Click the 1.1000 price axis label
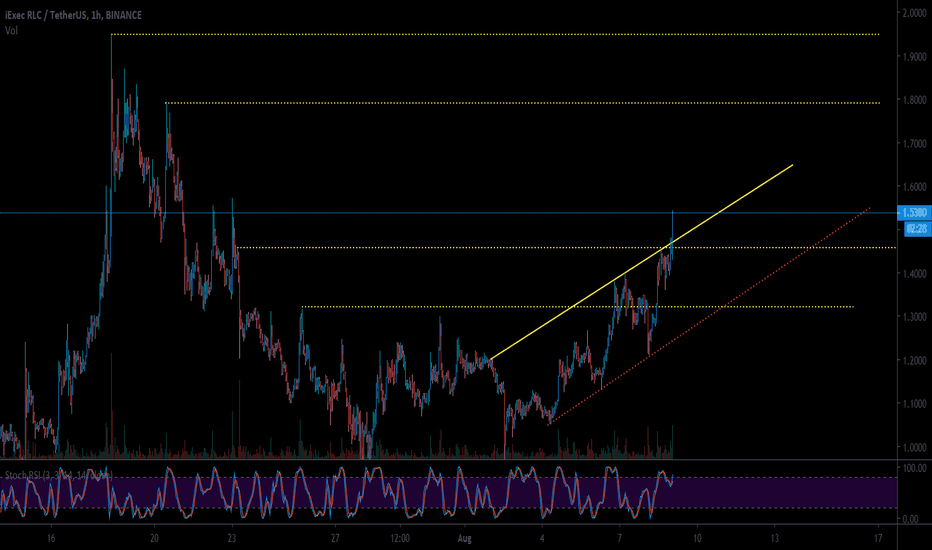Screen dimensions: 932x550 (x=914, y=404)
